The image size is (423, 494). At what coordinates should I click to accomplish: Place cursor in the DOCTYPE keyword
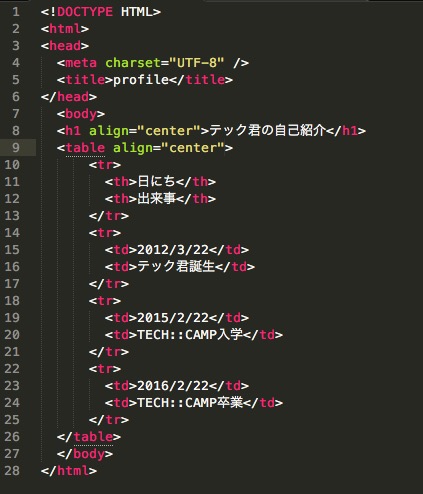click(85, 12)
